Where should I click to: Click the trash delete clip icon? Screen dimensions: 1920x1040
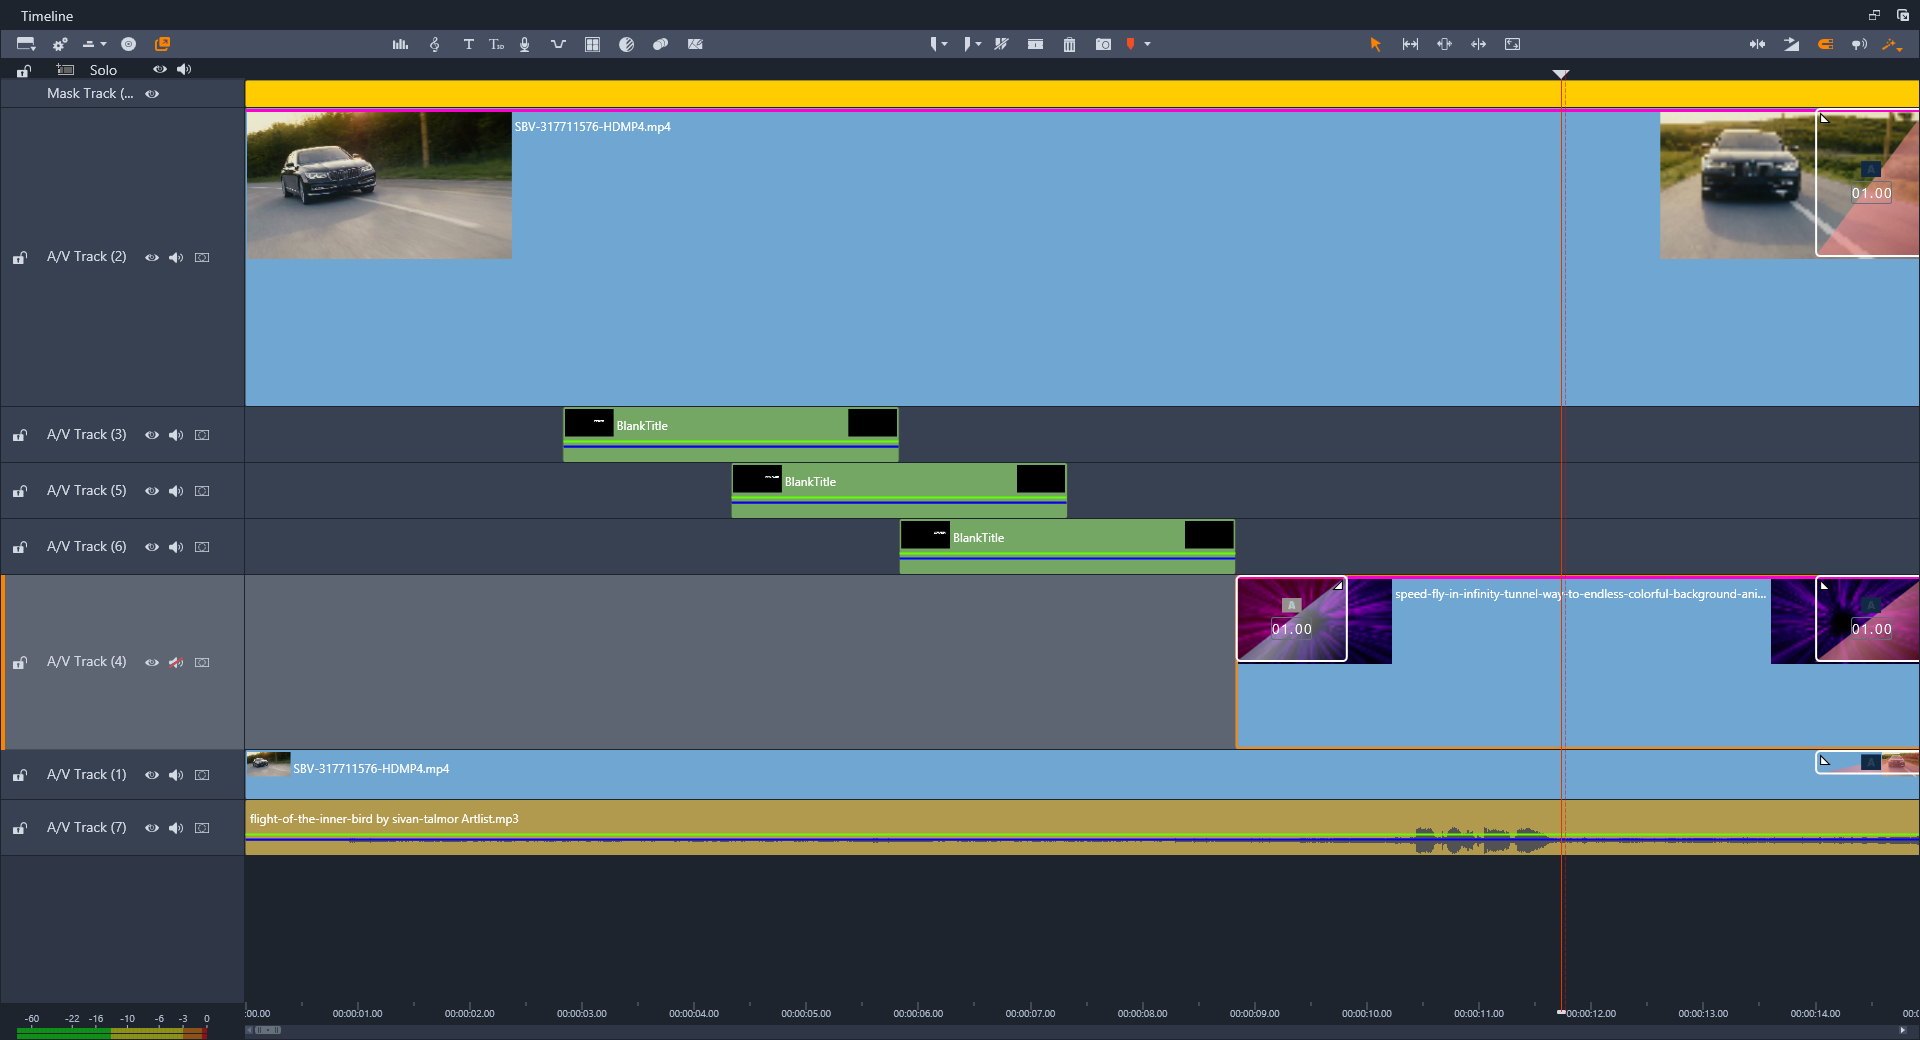click(x=1069, y=44)
